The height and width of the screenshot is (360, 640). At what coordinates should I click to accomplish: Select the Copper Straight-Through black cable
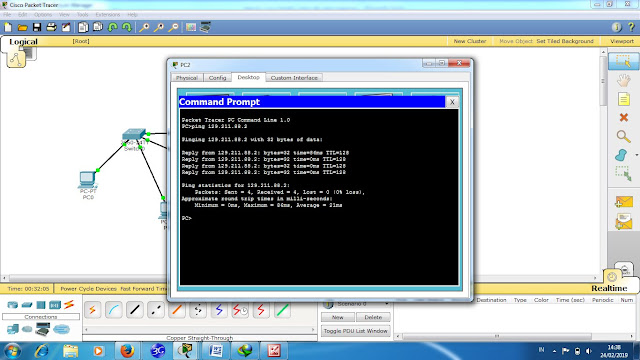pos(135,310)
